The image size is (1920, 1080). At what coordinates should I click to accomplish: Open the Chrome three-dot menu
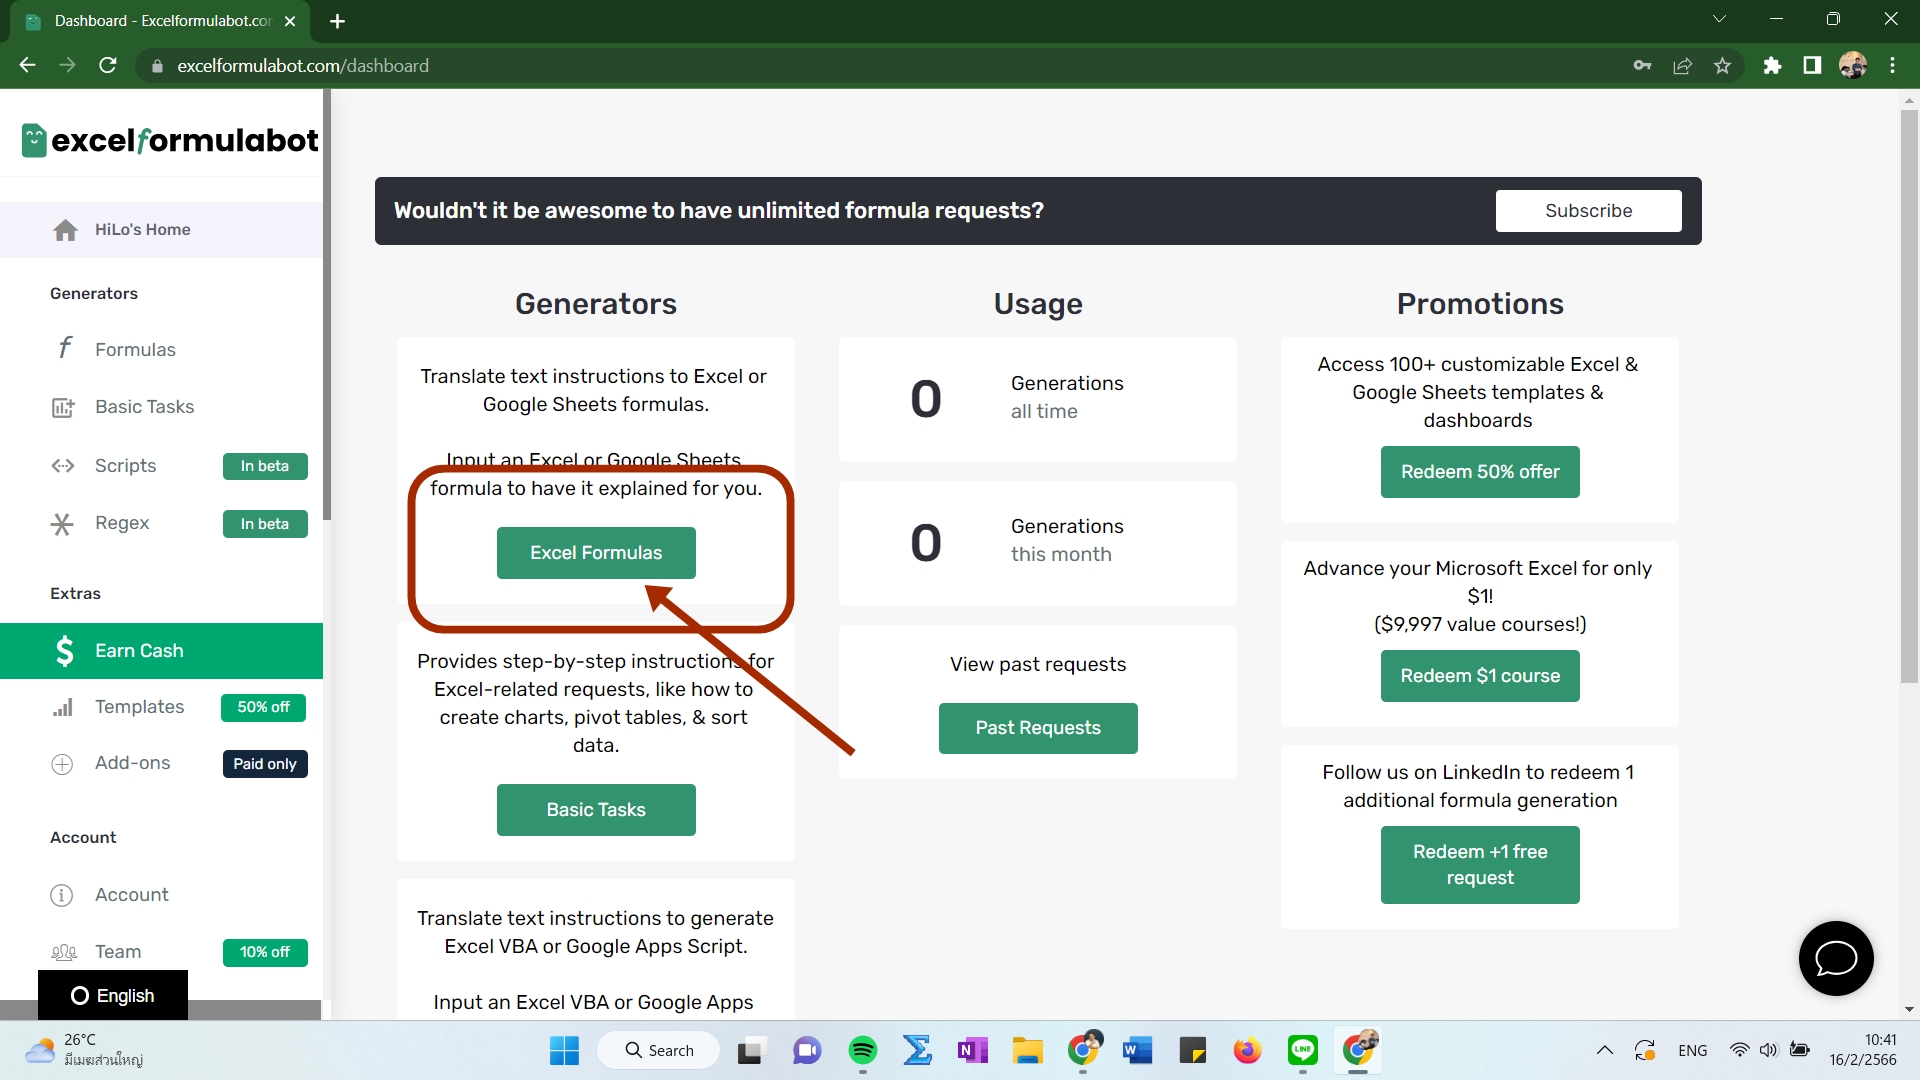point(1893,66)
